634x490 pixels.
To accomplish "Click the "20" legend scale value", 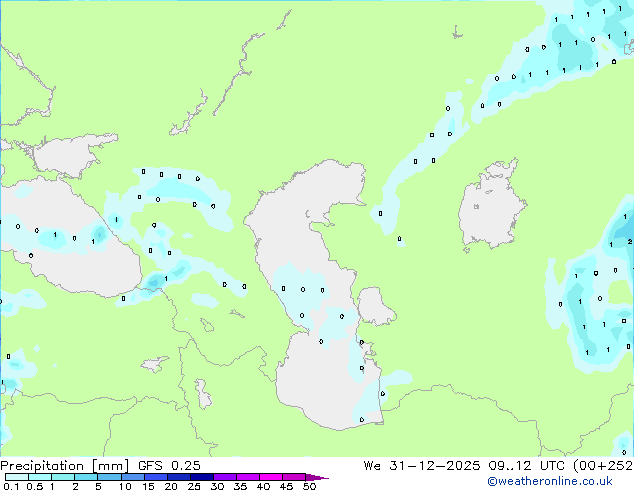I will click(171, 486).
